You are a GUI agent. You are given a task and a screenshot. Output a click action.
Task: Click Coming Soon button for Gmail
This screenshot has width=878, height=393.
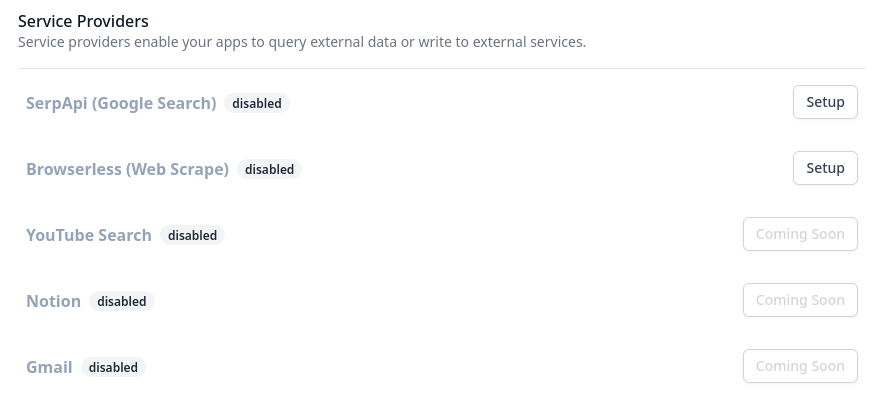click(800, 366)
